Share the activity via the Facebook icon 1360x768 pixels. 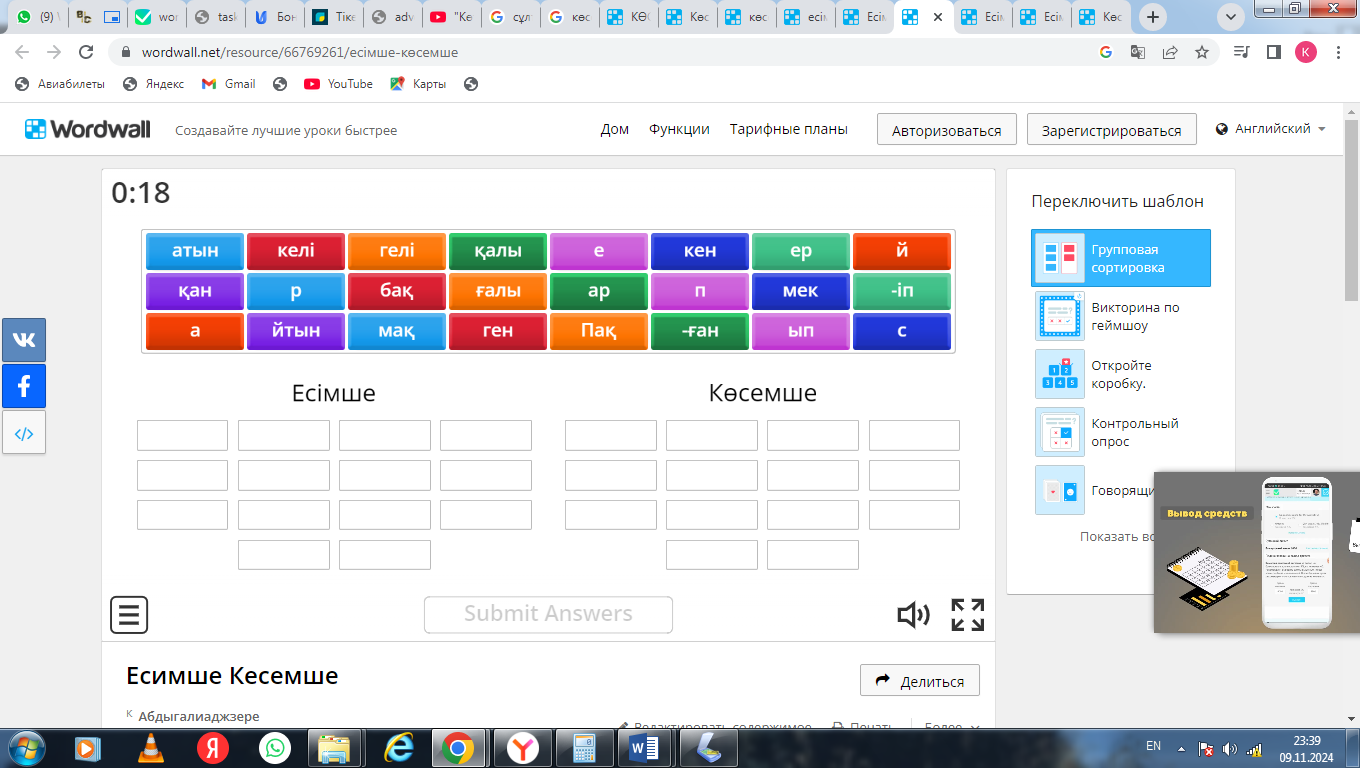point(24,386)
